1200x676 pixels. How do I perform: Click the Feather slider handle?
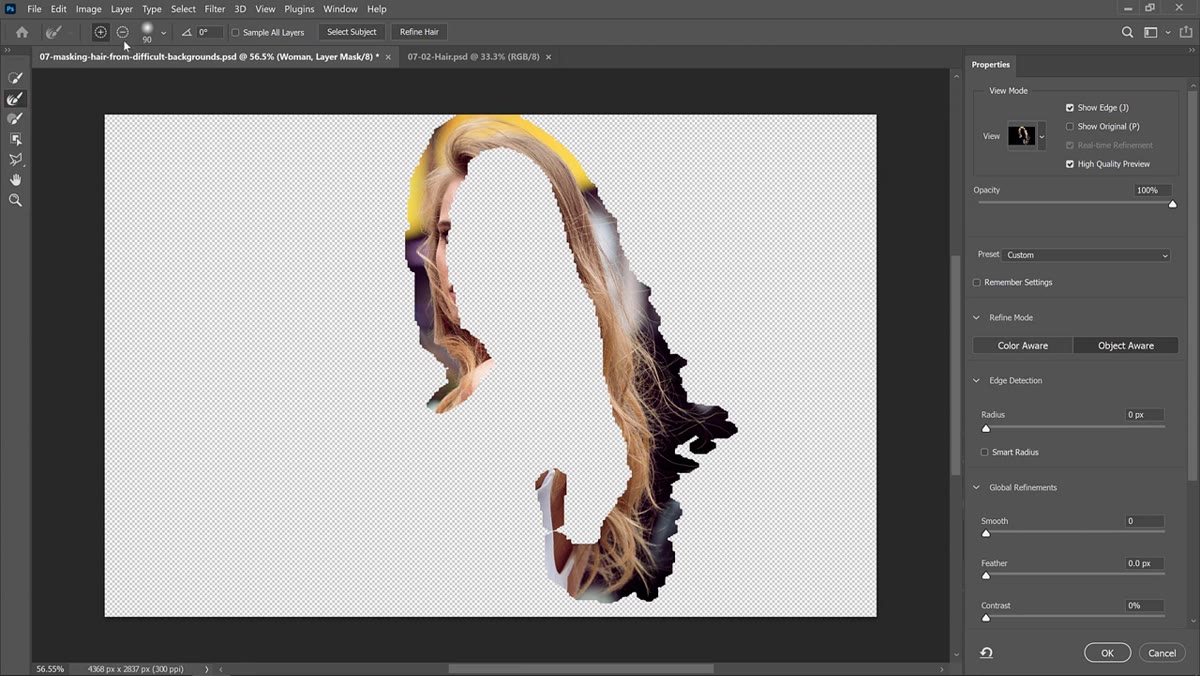(986, 576)
